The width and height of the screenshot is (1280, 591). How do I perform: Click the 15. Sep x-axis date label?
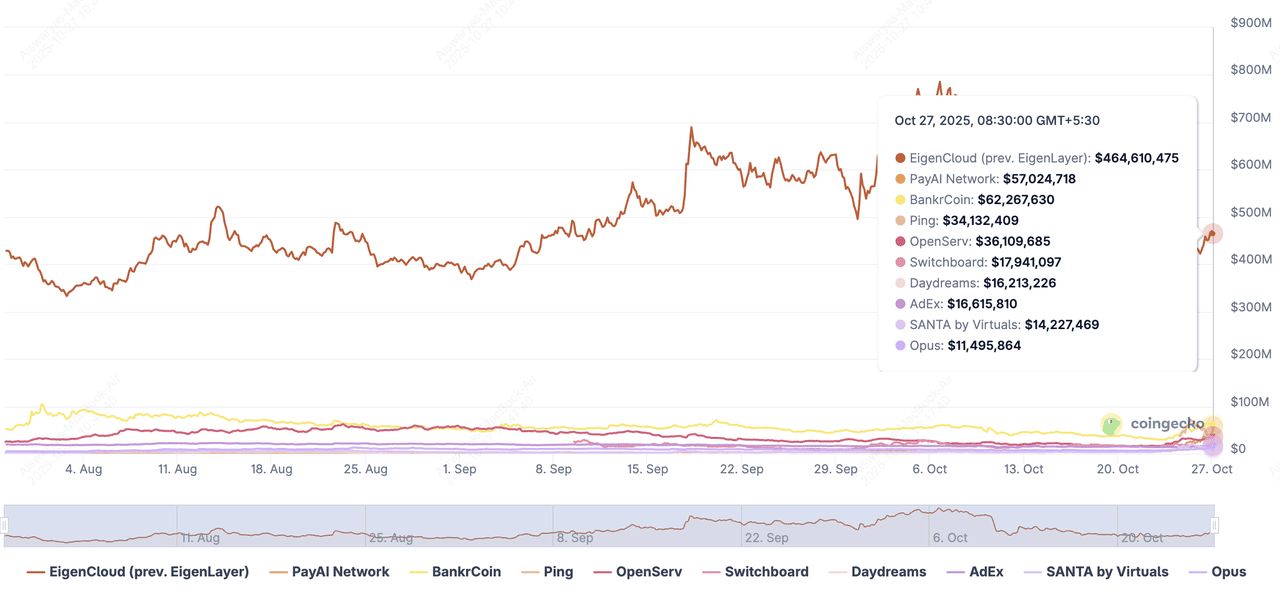(x=647, y=469)
